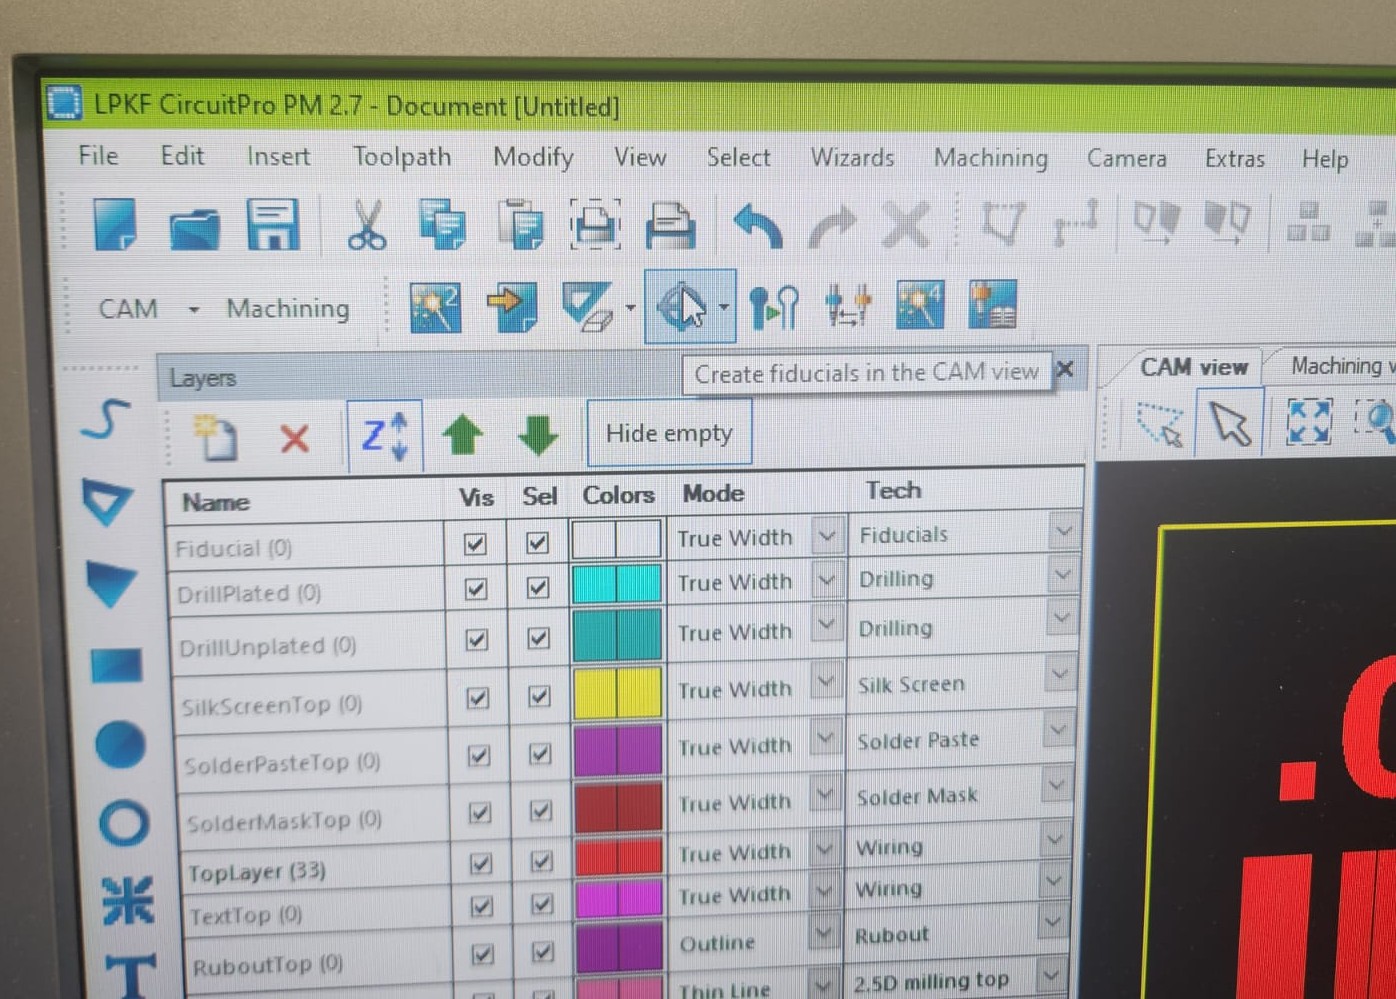Screen dimensions: 1396x999
Task: Move layer down with green down arrow
Action: coord(538,435)
